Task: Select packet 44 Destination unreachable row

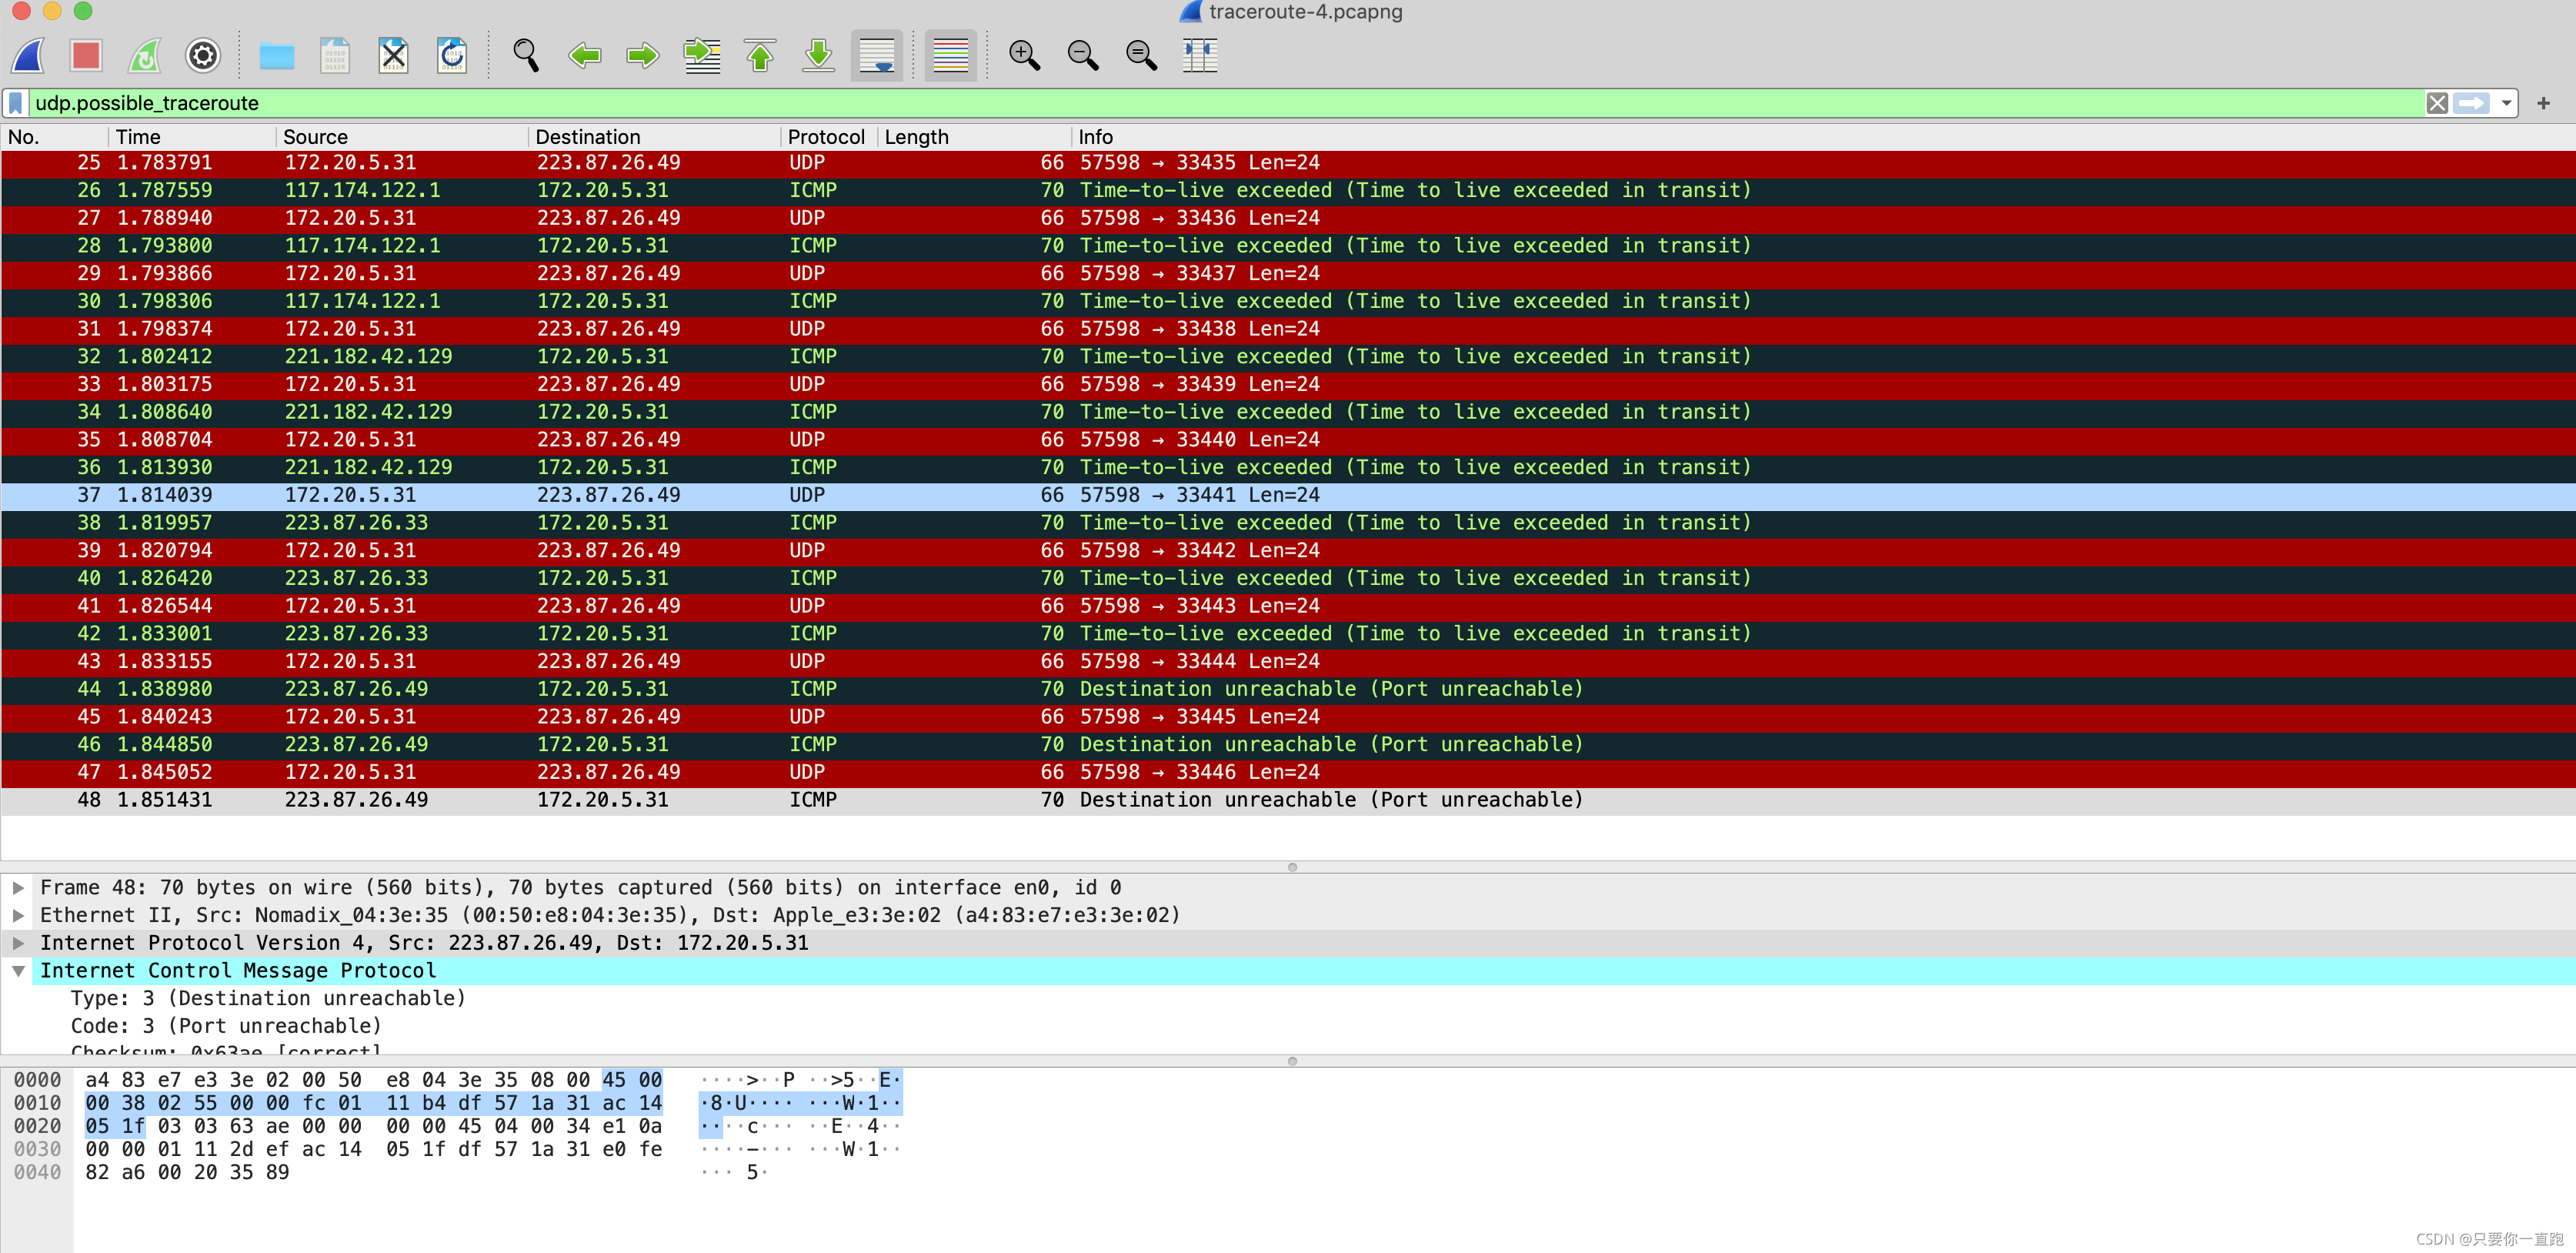Action: coord(1288,689)
